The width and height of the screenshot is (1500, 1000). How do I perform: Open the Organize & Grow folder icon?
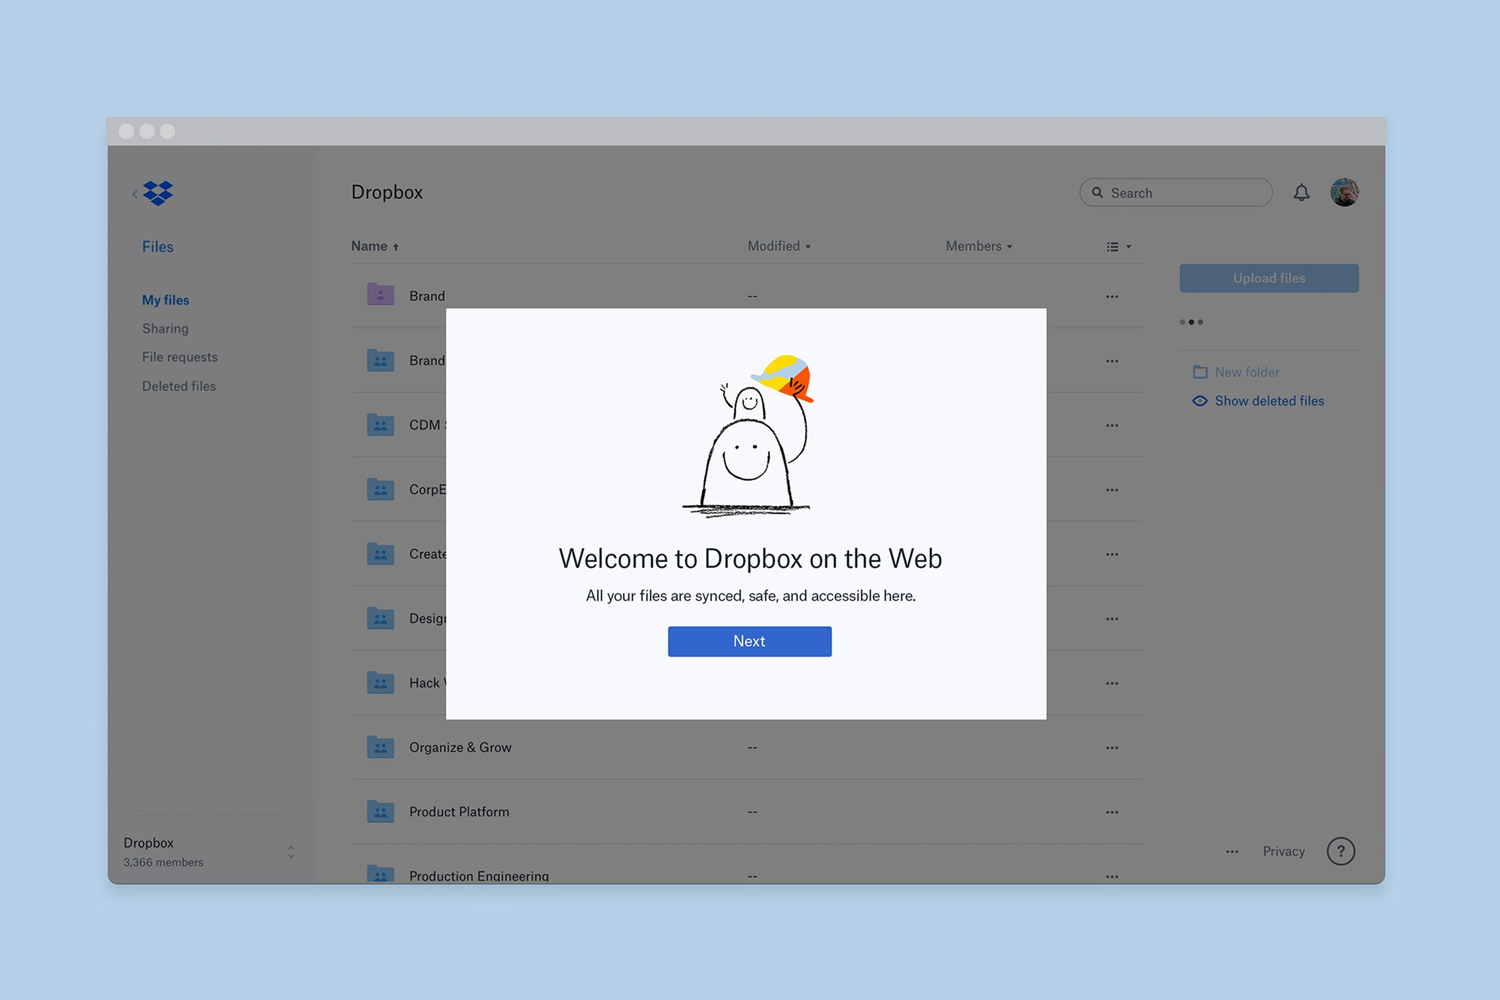[x=380, y=747]
